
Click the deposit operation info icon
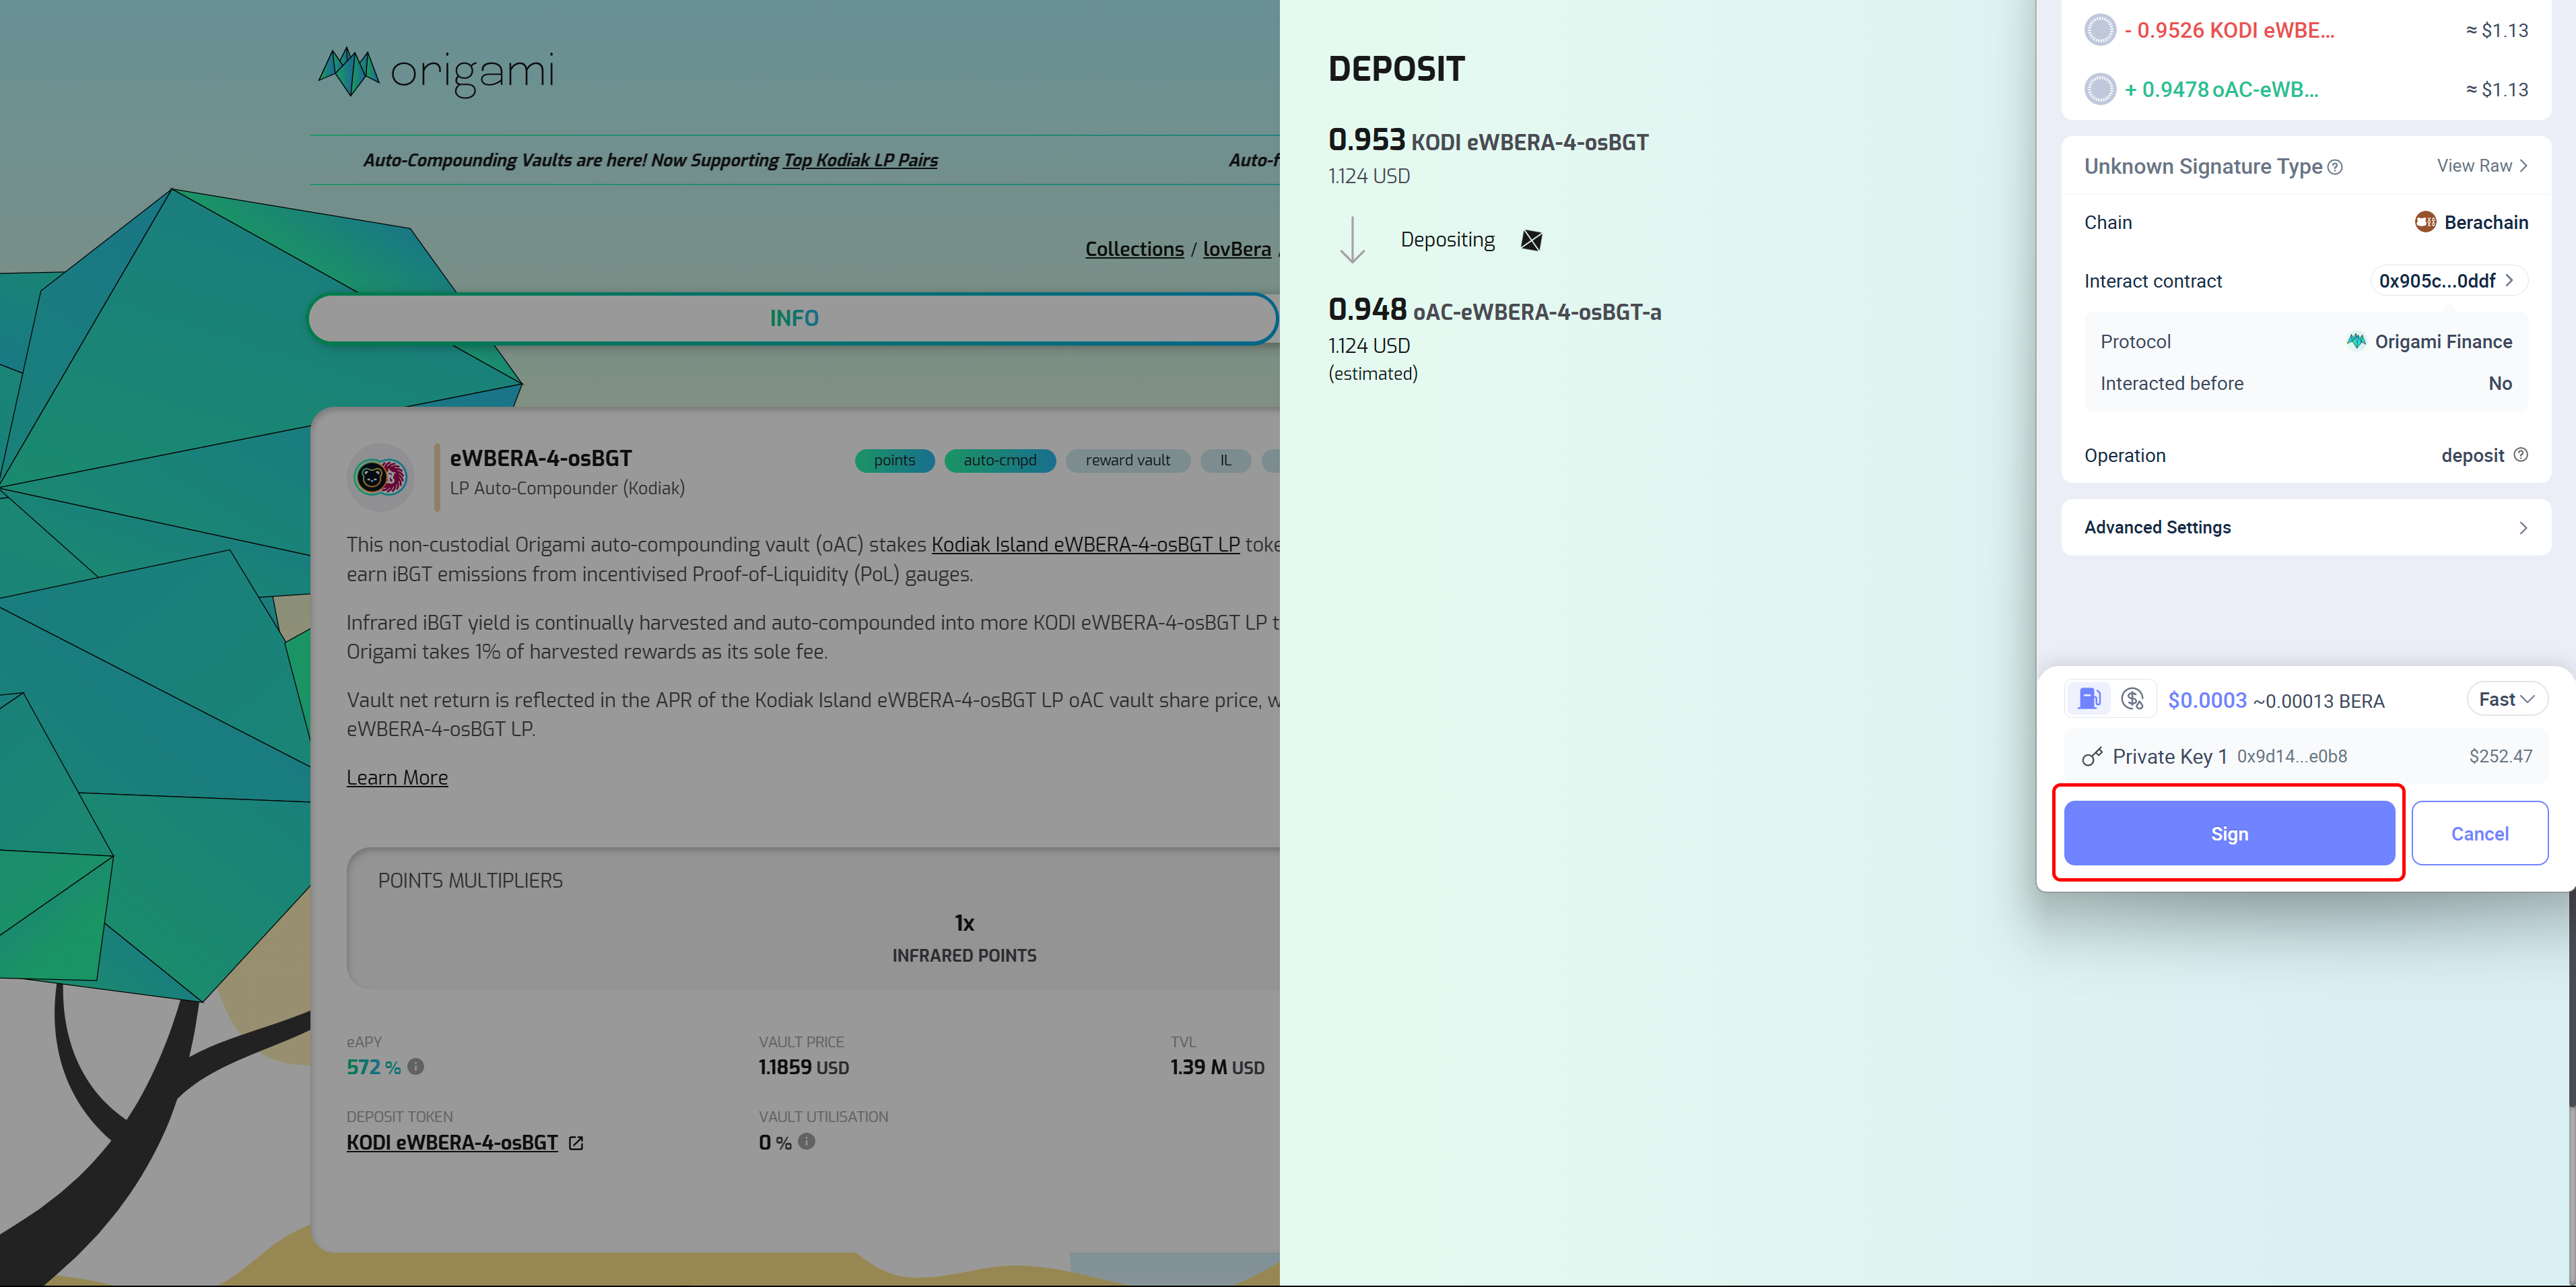2521,455
